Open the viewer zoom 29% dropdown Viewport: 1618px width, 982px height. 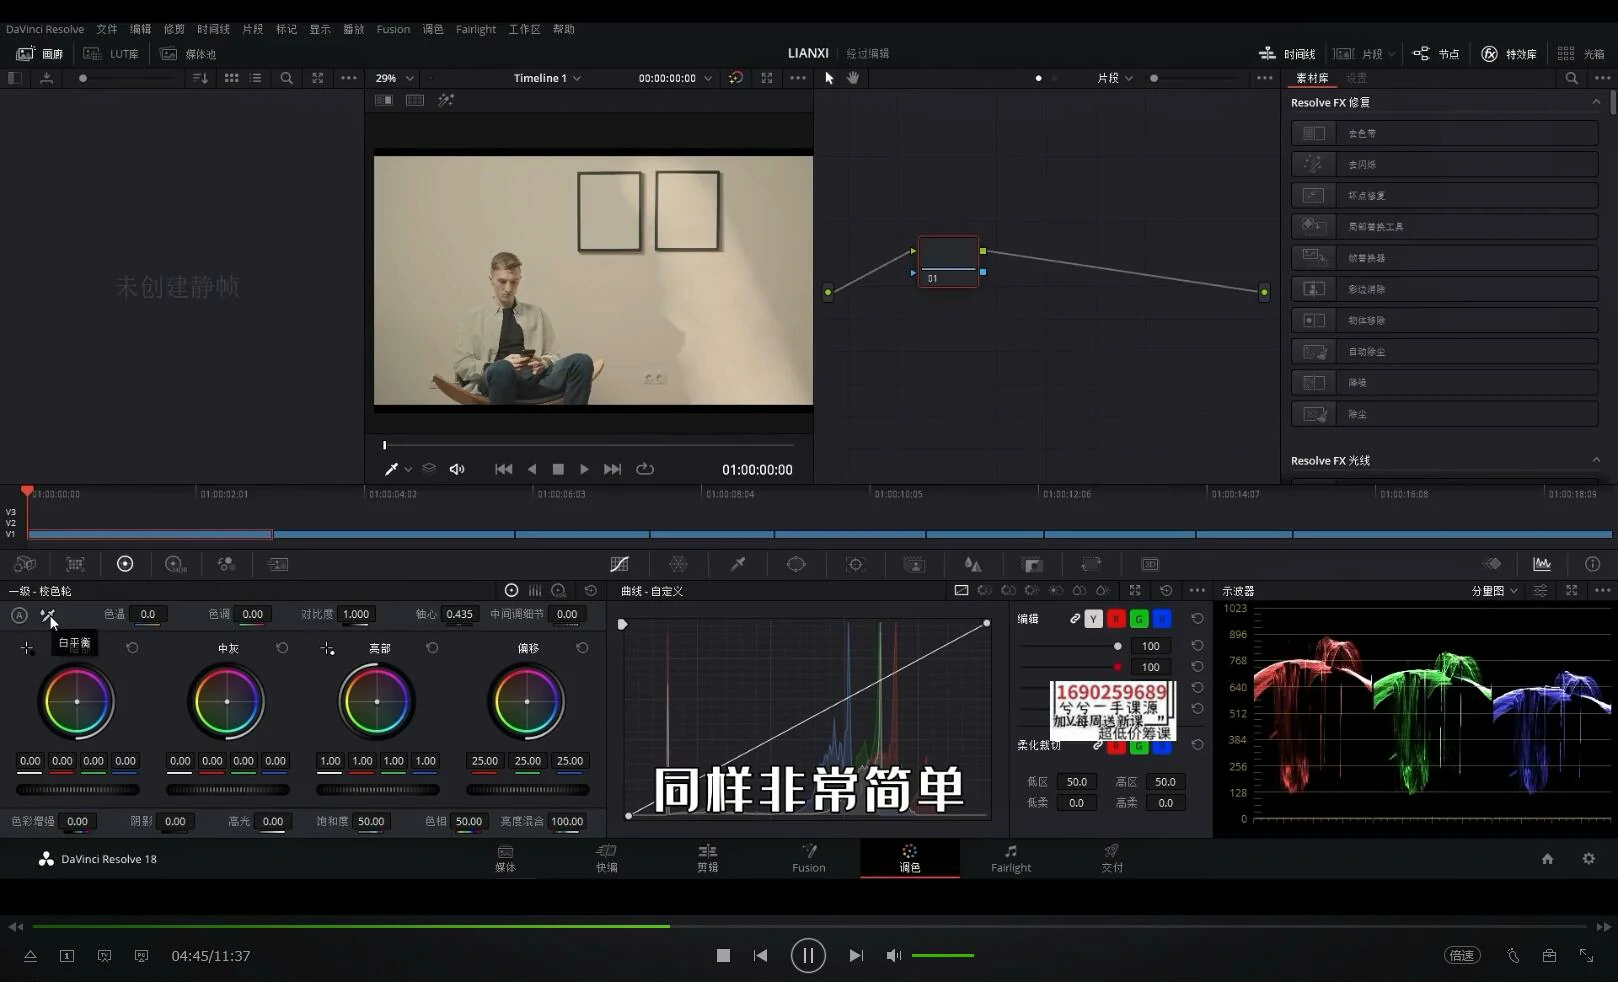pyautogui.click(x=394, y=78)
